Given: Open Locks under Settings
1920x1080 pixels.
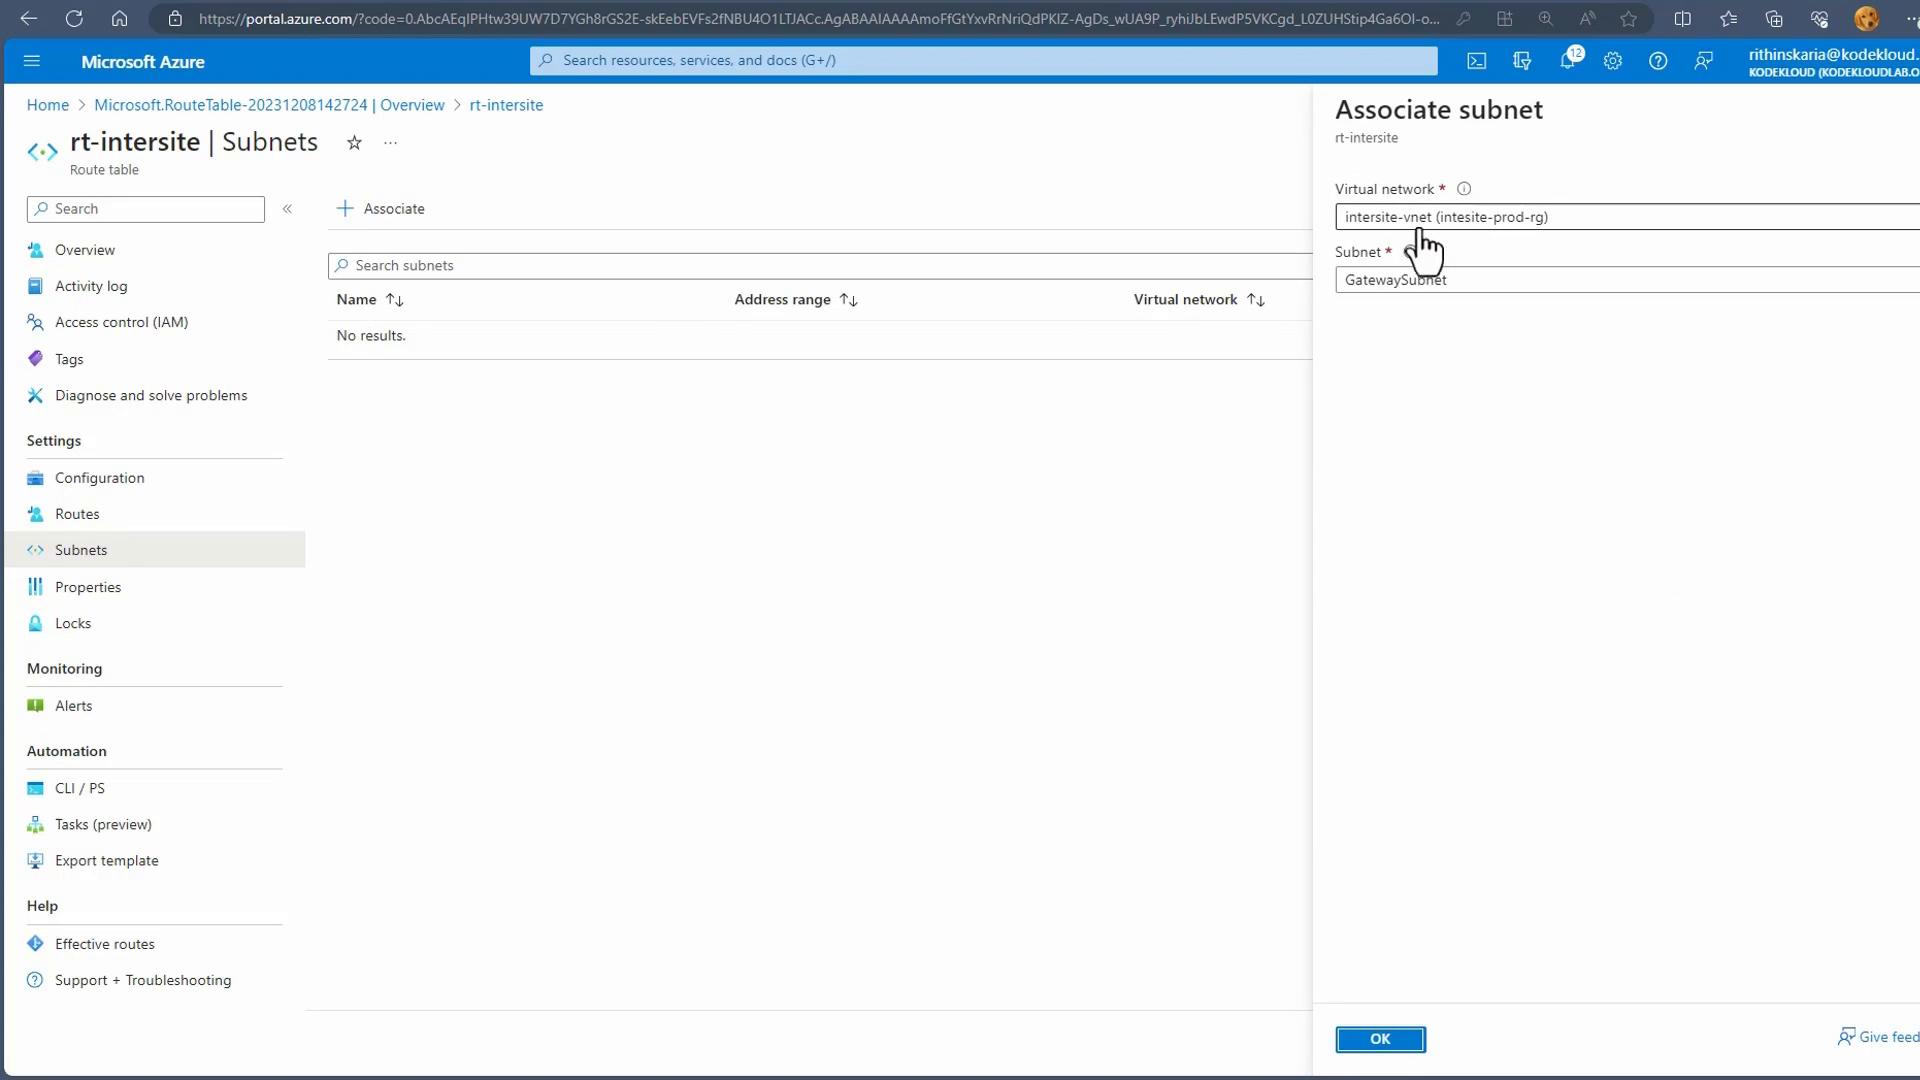Looking at the screenshot, I should tap(73, 623).
